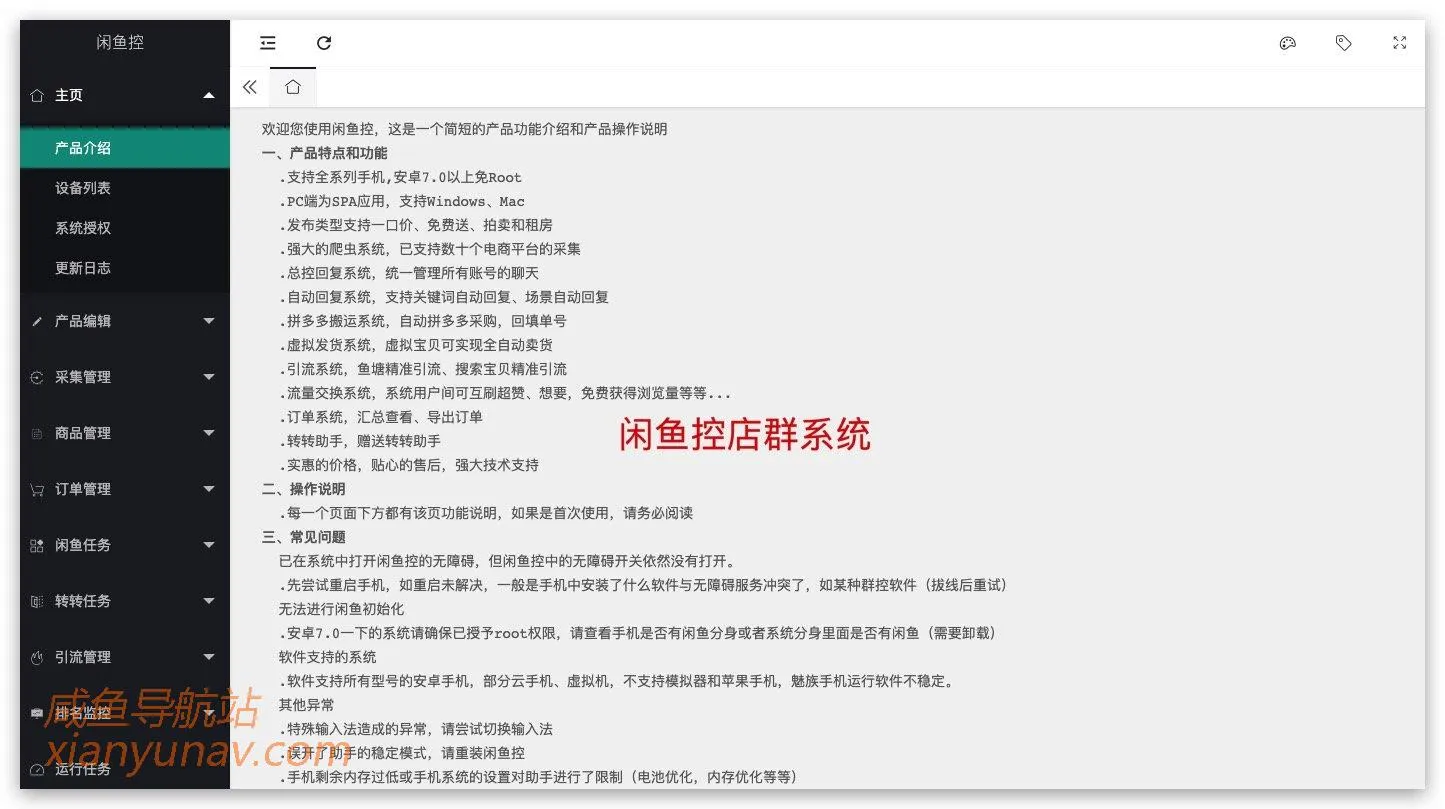Collapse the sidebar using the hamburger icon

coord(267,43)
